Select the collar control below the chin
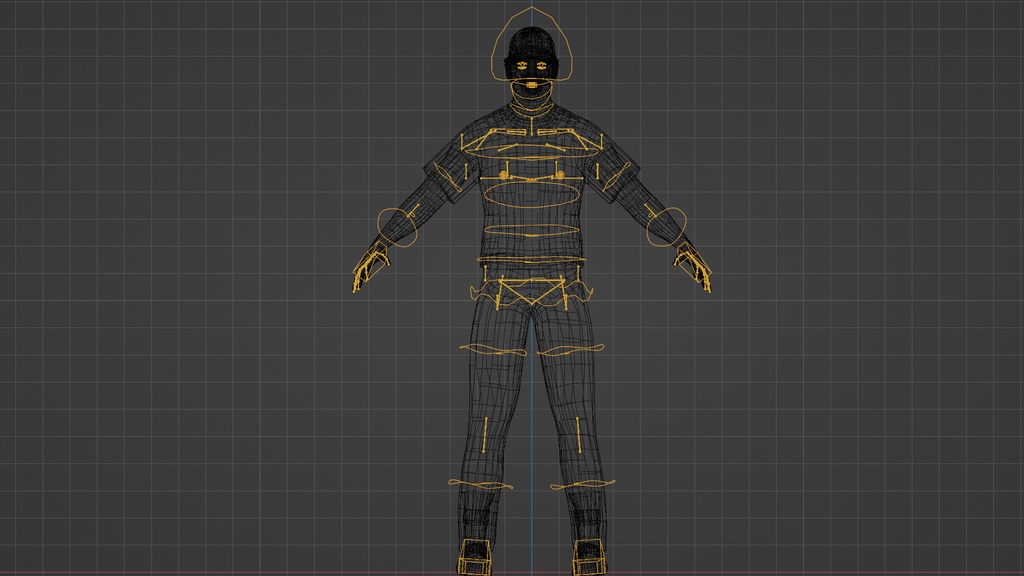 530,97
